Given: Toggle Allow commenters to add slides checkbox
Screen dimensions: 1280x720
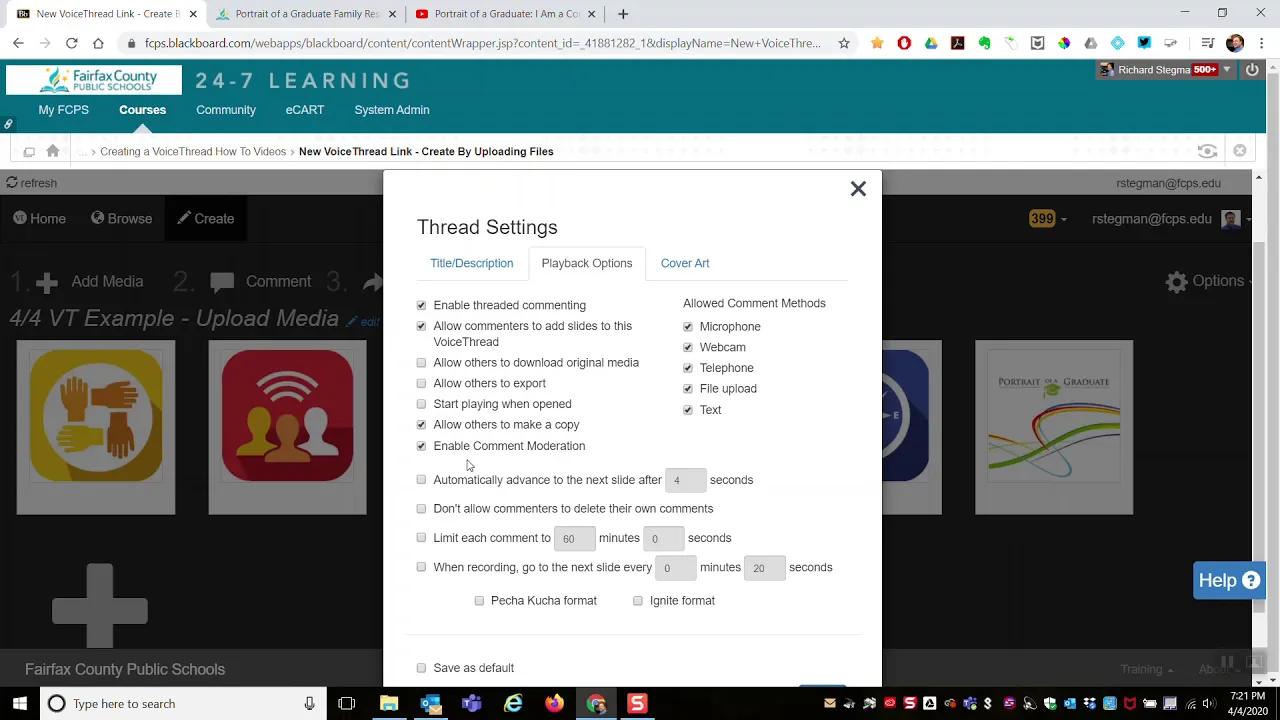Looking at the screenshot, I should coord(421,326).
